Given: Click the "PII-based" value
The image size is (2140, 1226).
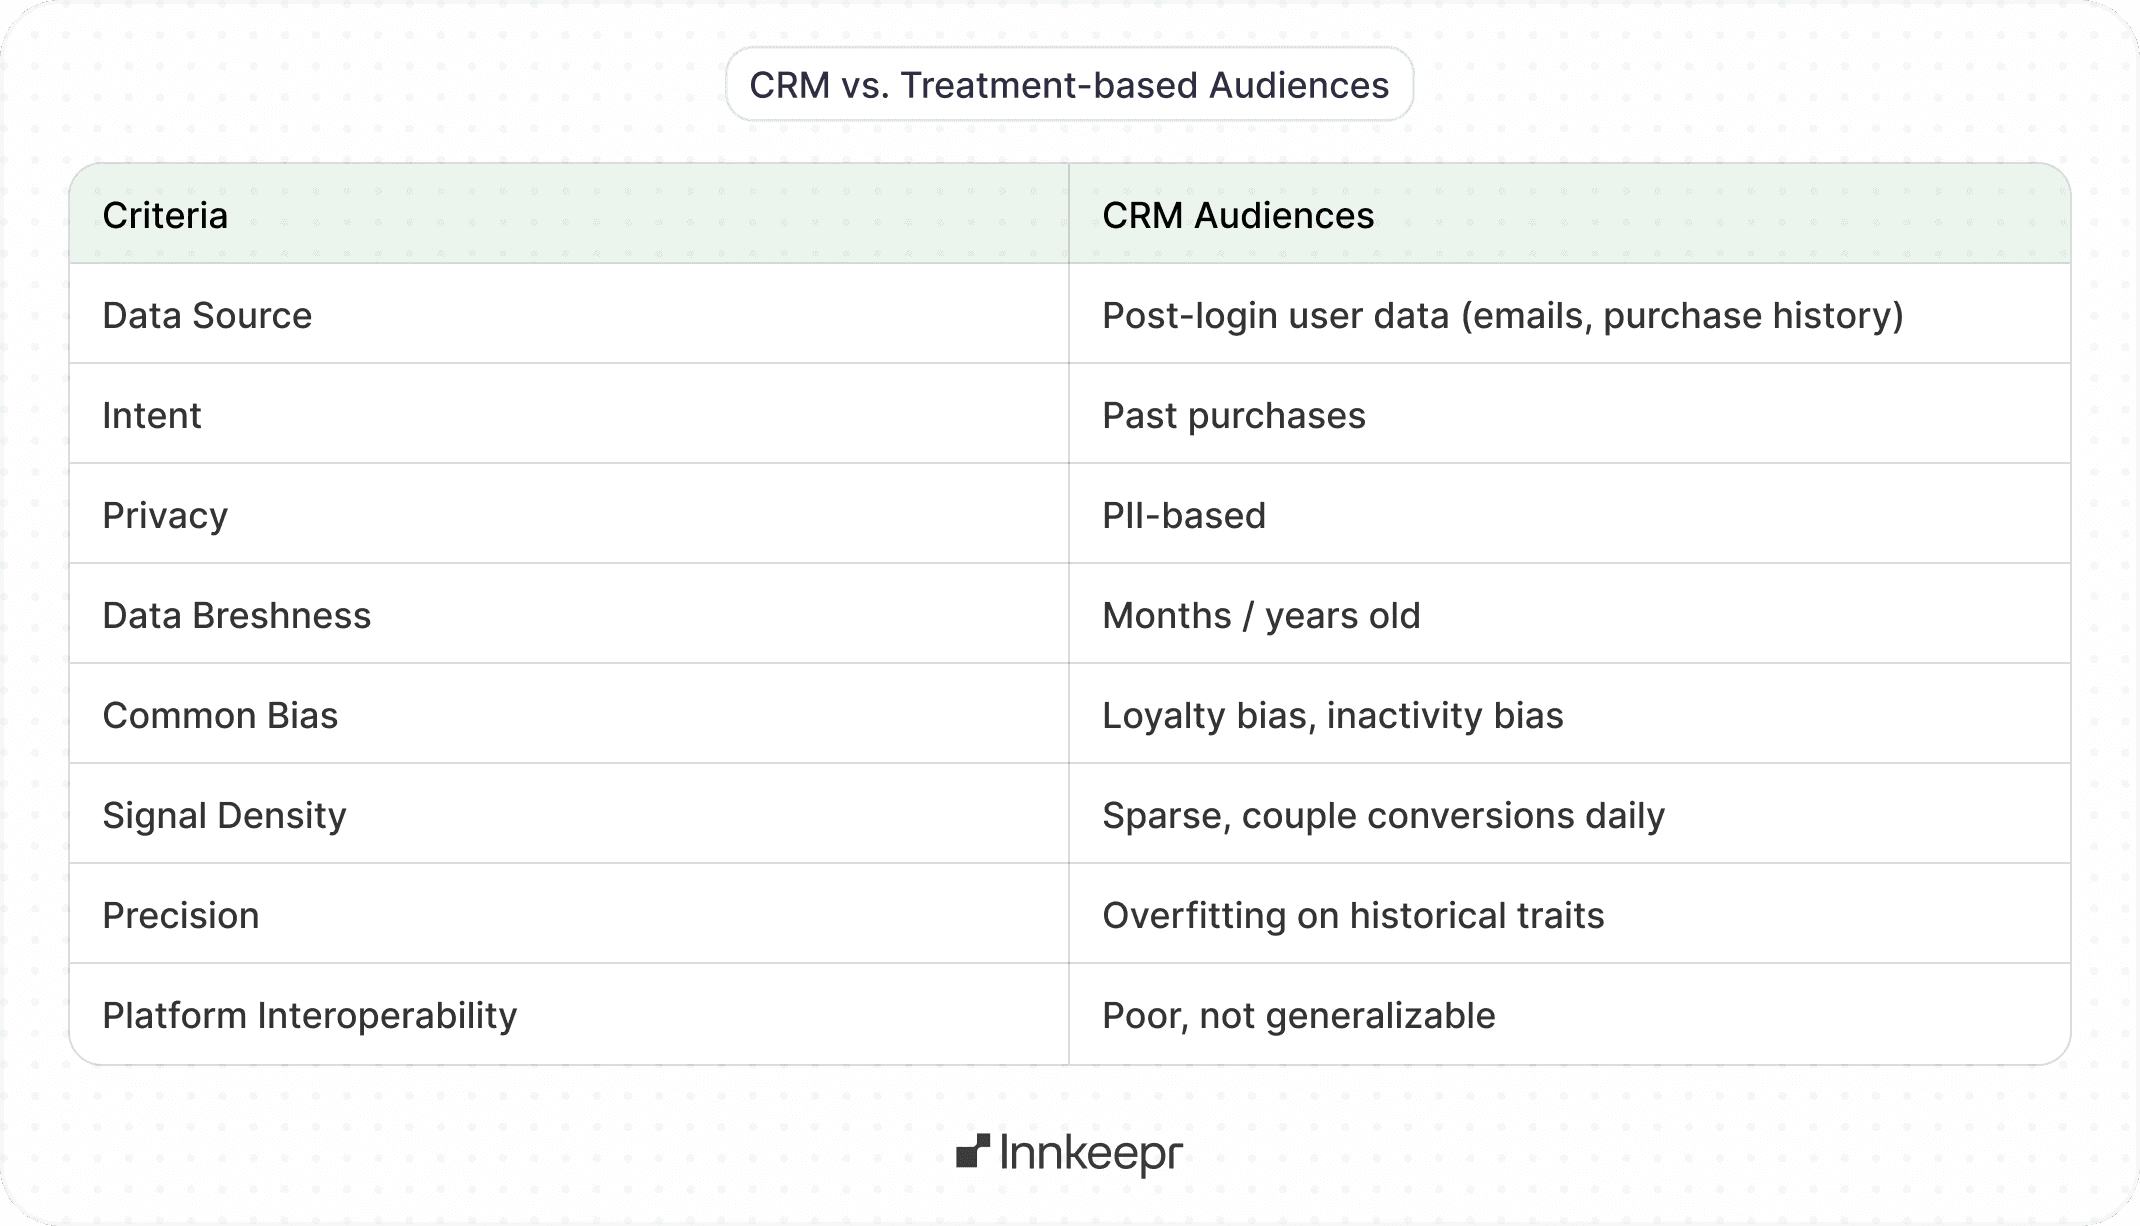Looking at the screenshot, I should click(x=1184, y=515).
